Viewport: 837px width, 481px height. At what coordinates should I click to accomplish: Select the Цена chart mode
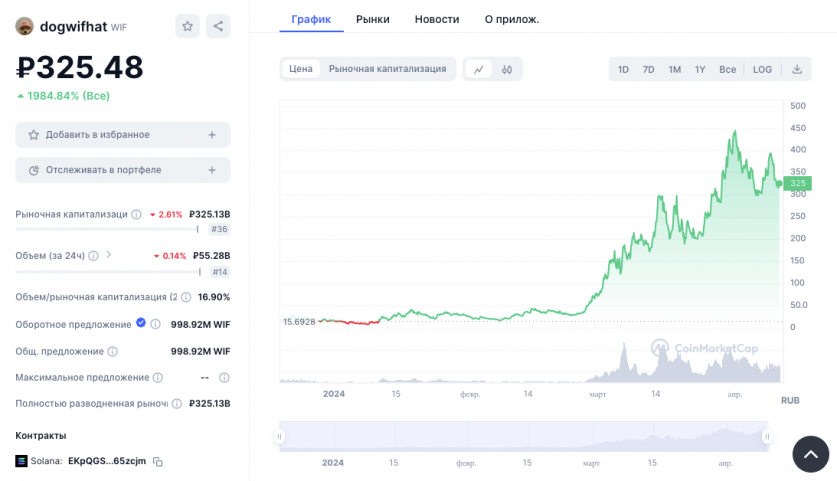[301, 69]
